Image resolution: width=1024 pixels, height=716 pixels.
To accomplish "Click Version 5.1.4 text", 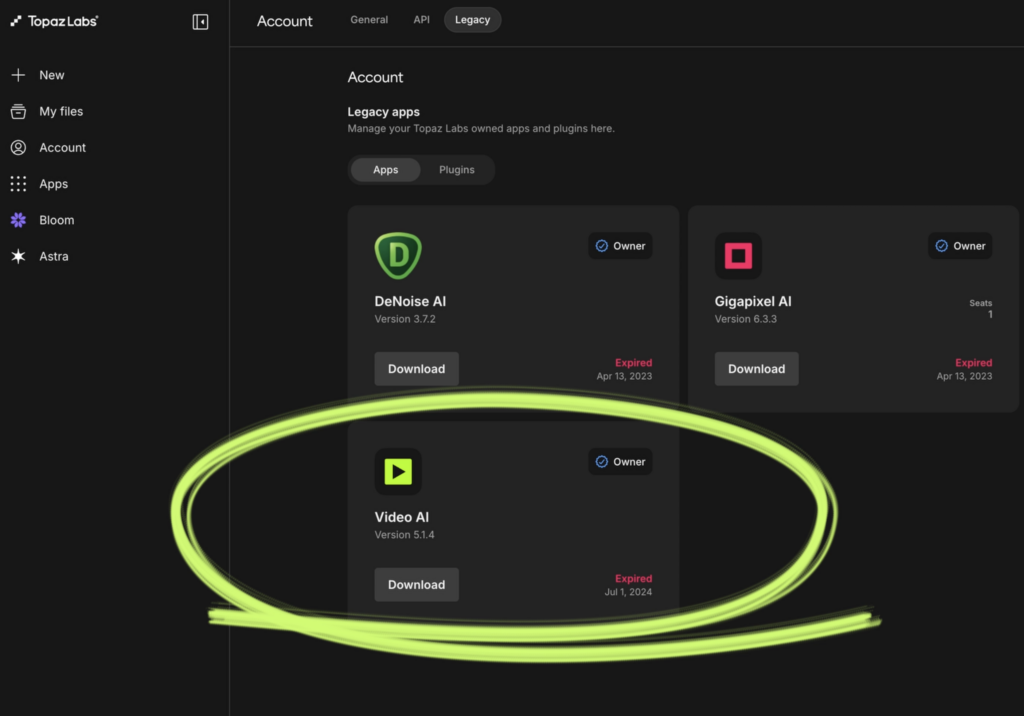I will (404, 534).
